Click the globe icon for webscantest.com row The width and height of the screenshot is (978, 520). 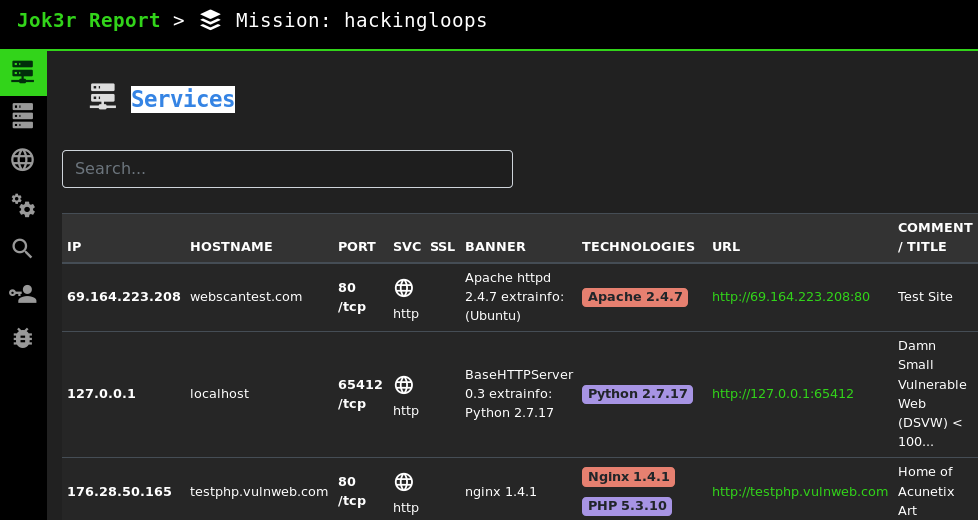point(404,288)
